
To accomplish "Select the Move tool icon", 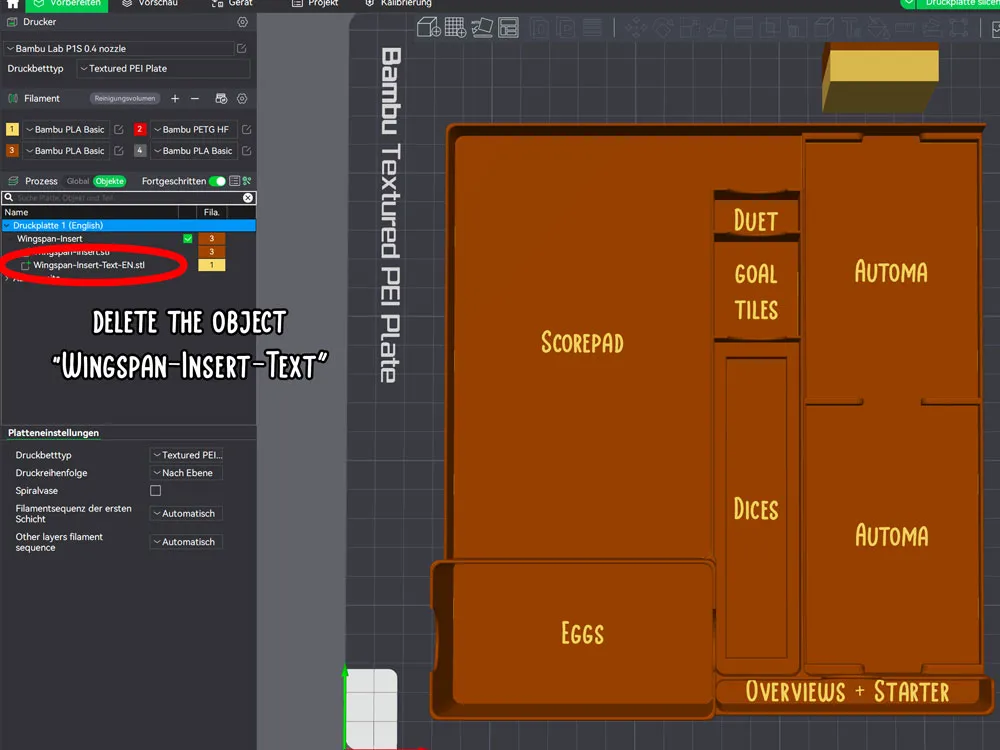I will pos(636,28).
